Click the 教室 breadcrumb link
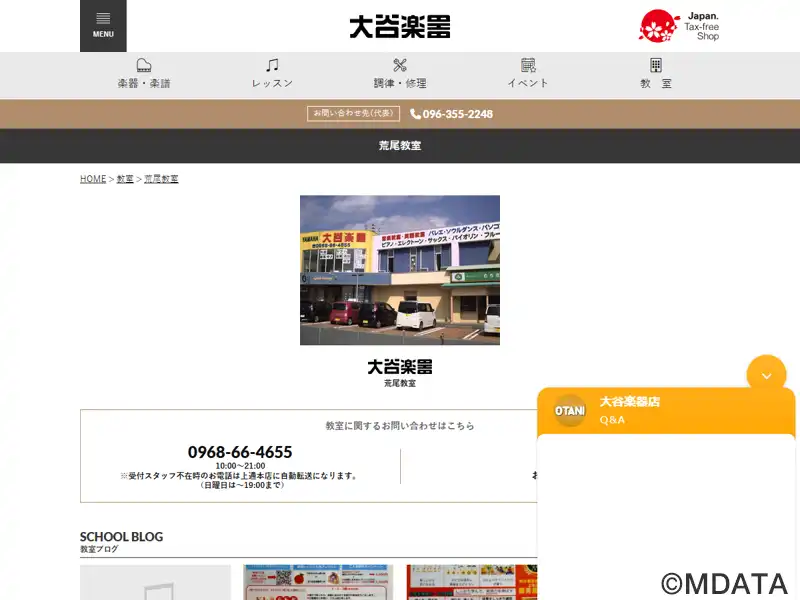Image resolution: width=800 pixels, height=600 pixels. (x=125, y=179)
